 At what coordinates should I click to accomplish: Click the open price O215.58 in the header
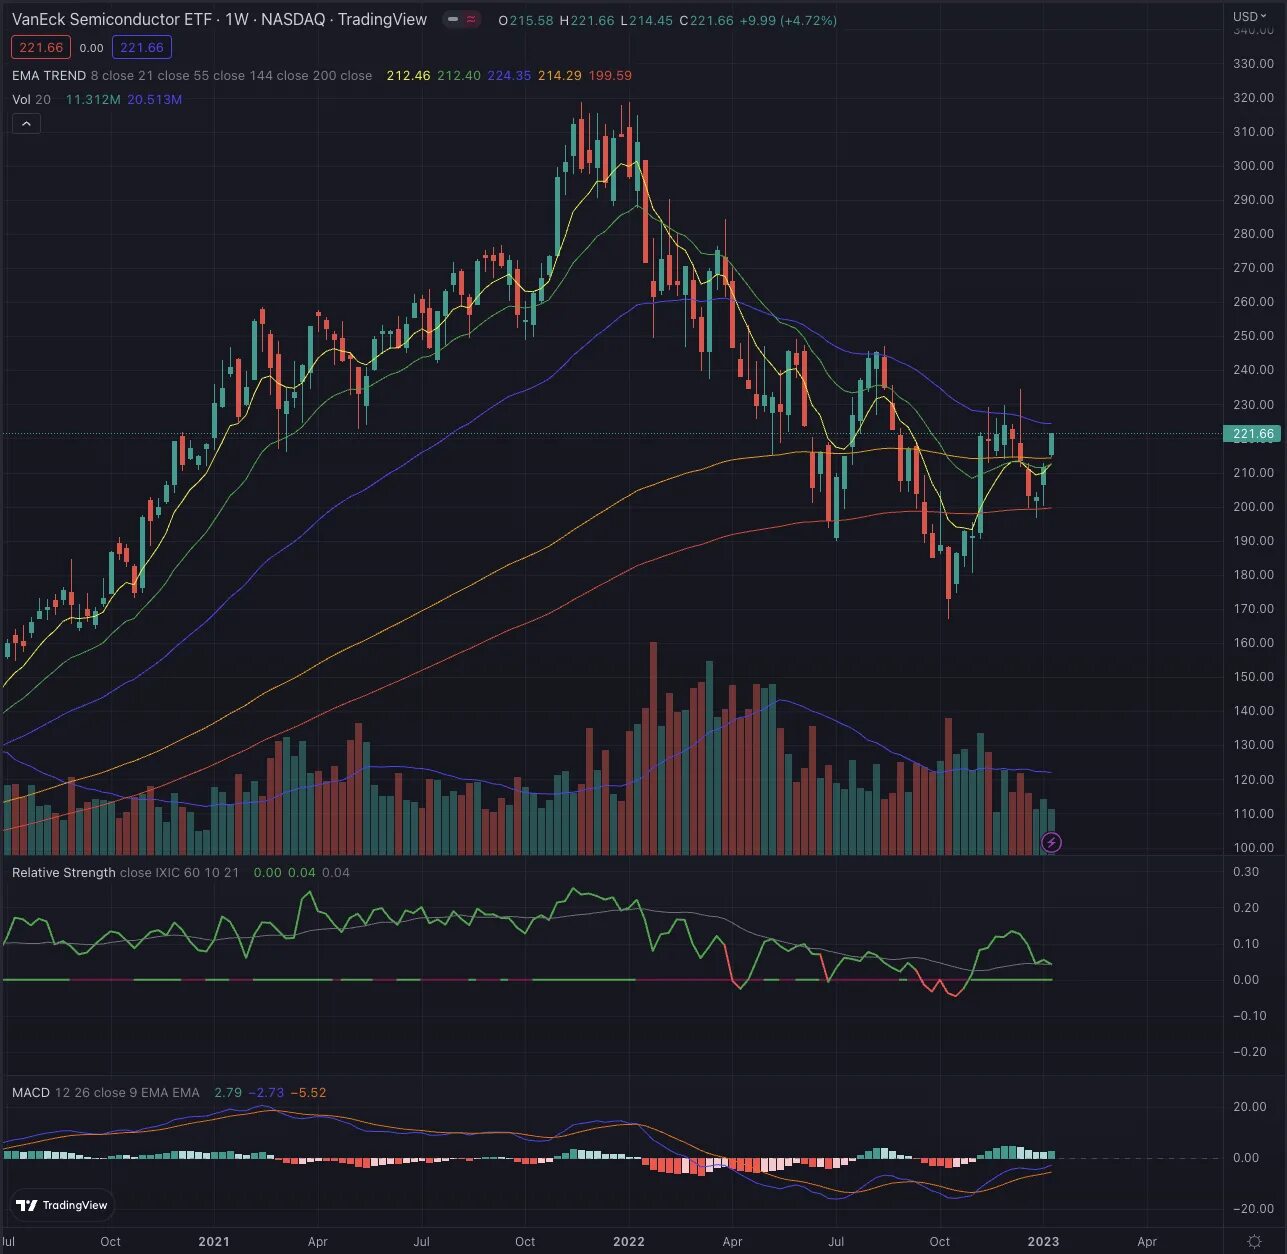click(526, 20)
